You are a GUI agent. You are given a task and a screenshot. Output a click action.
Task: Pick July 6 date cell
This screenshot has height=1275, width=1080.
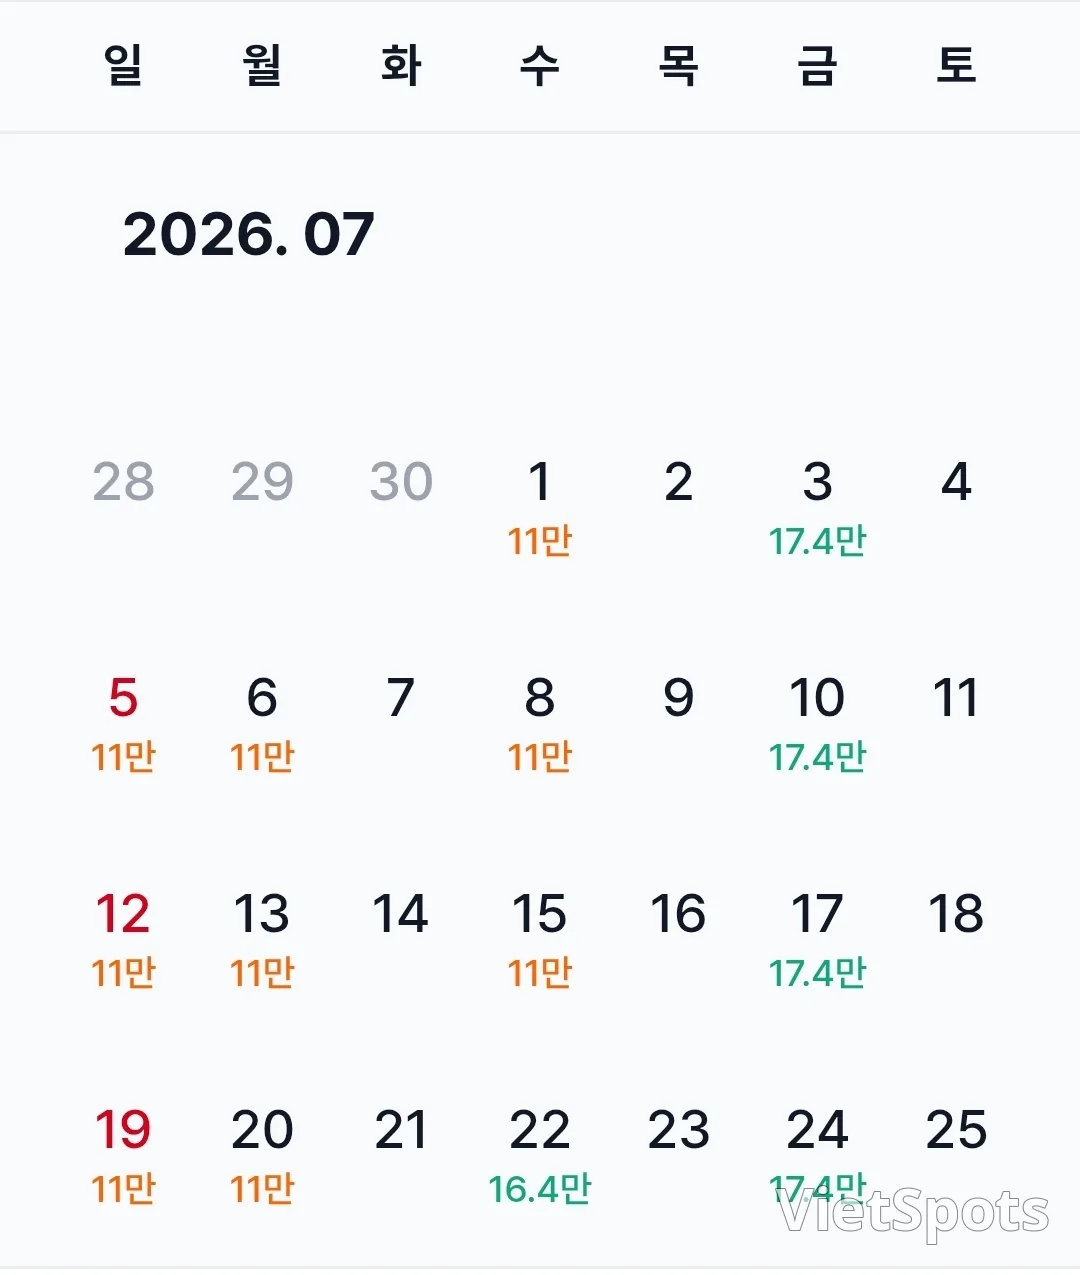(x=262, y=724)
